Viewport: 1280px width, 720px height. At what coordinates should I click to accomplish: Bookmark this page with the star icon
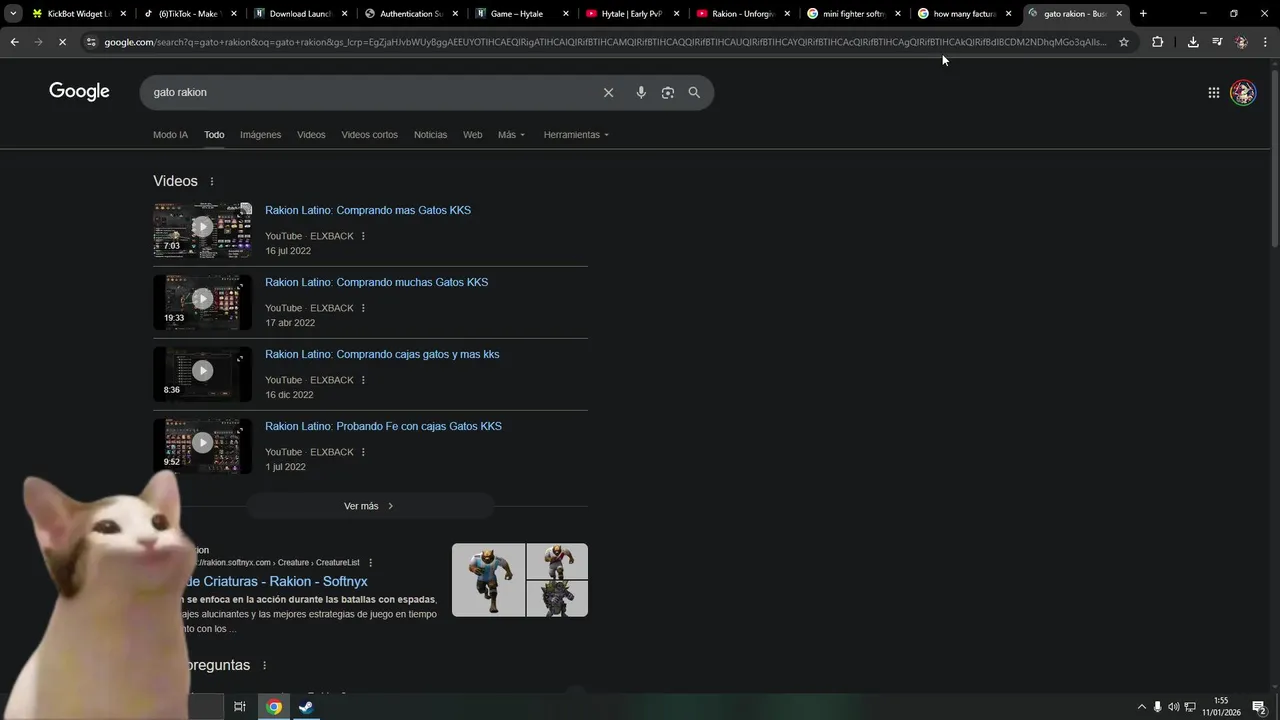(1124, 42)
